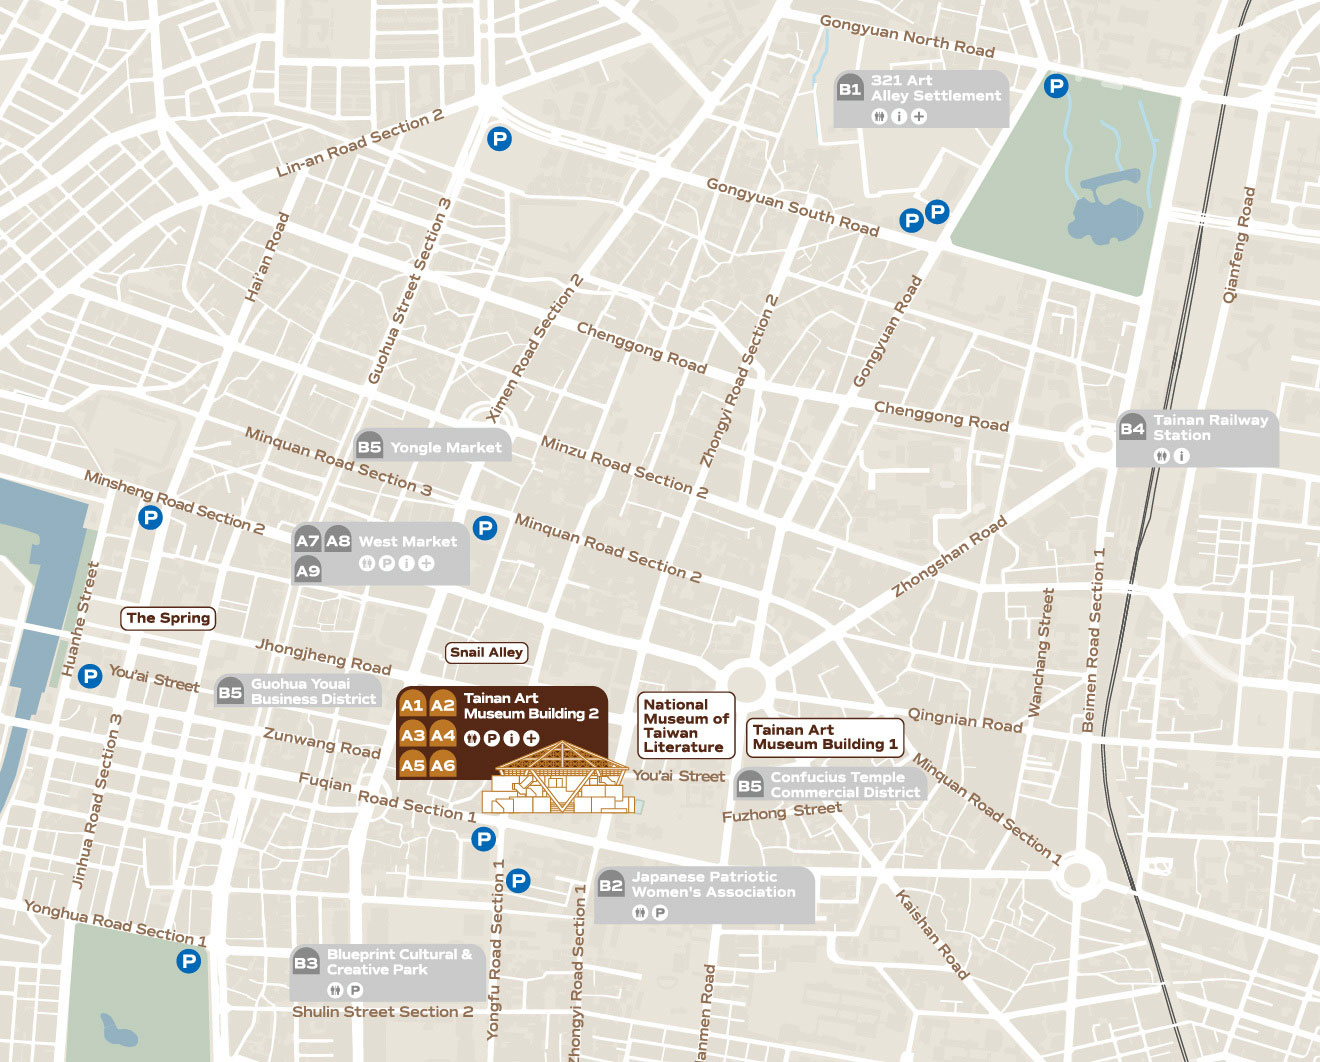This screenshot has width=1320, height=1062.
Task: Click B5 badge of Guohua Youai Business District
Action: click(x=230, y=692)
